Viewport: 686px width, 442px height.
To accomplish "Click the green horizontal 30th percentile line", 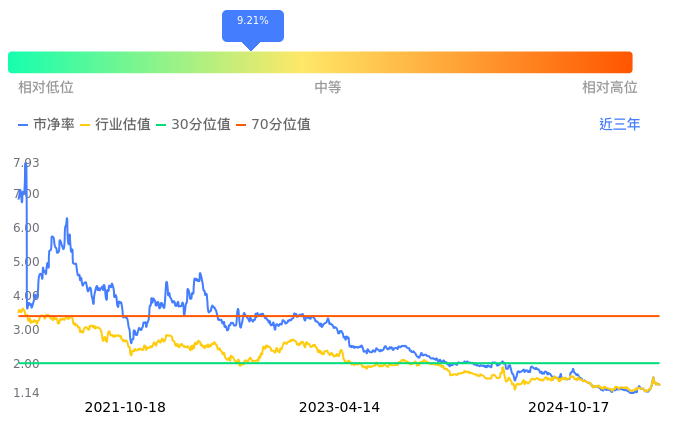I will [x=300, y=363].
